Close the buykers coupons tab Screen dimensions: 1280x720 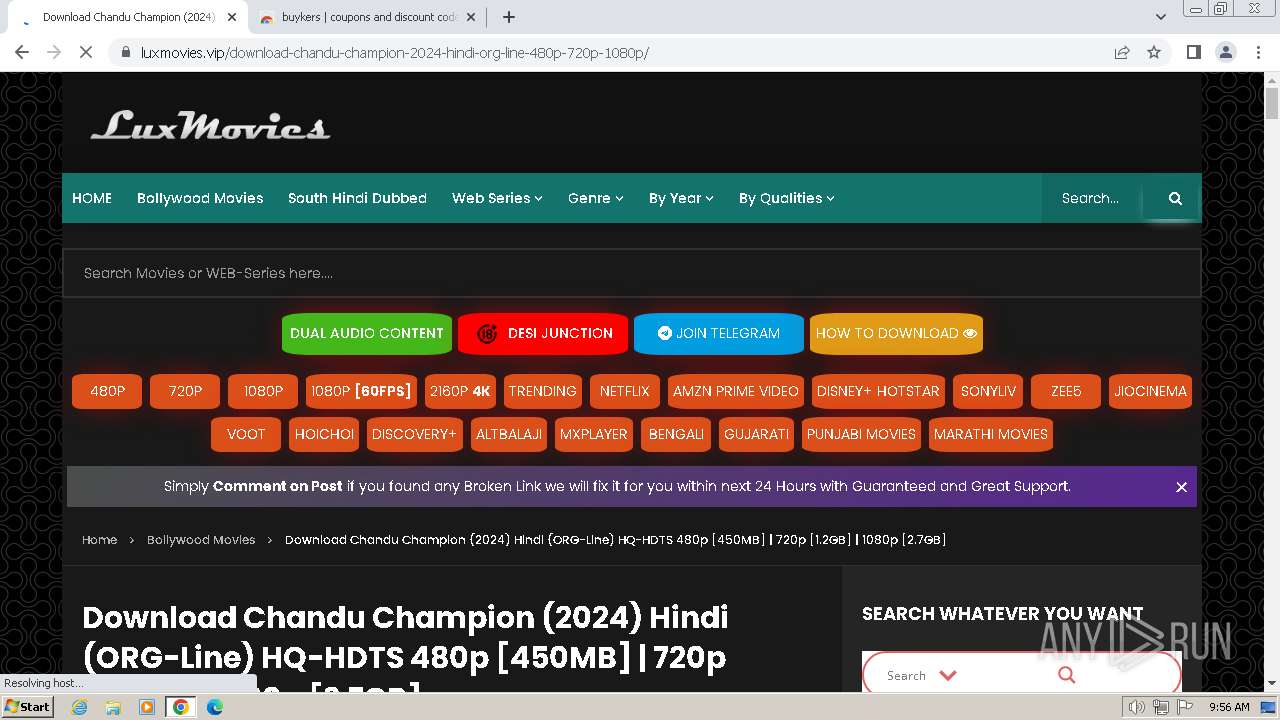(473, 17)
